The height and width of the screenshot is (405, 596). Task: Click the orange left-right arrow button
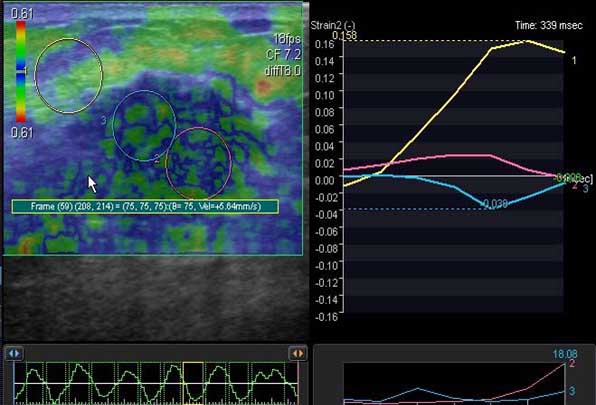point(298,354)
